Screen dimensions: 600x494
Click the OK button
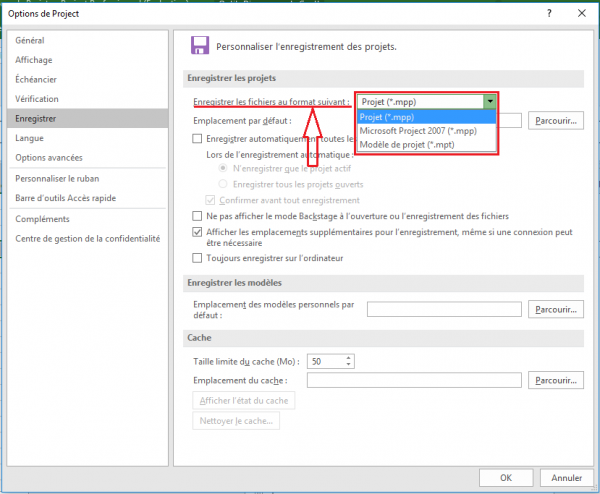tap(507, 477)
